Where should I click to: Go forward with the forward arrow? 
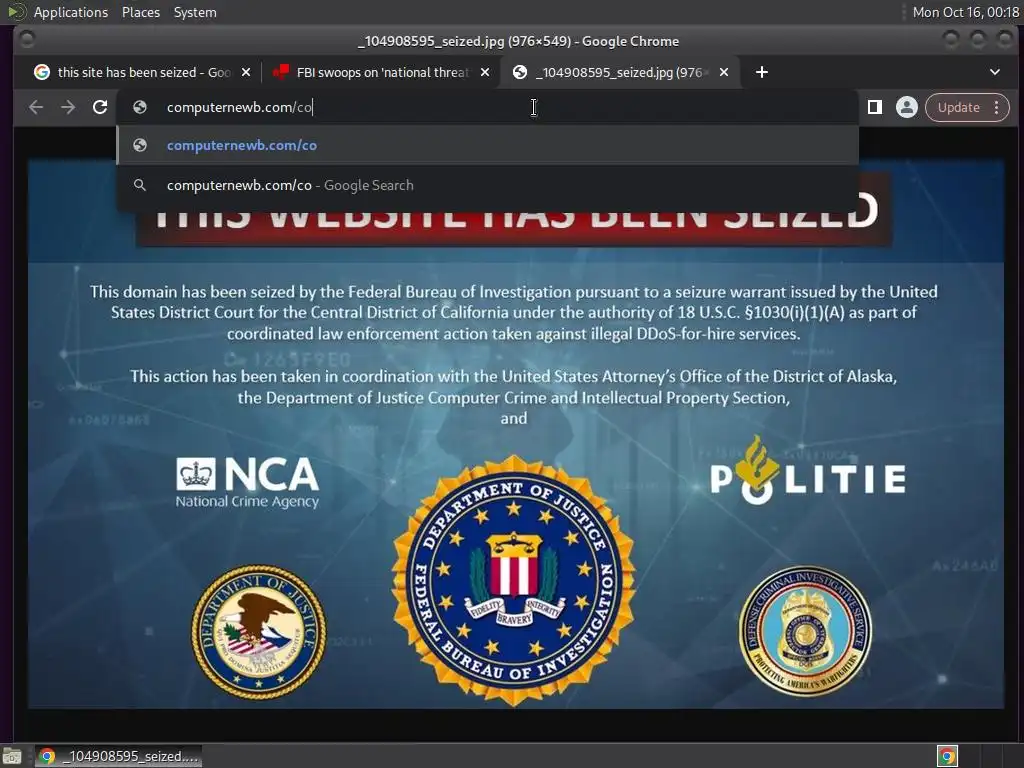coord(68,107)
